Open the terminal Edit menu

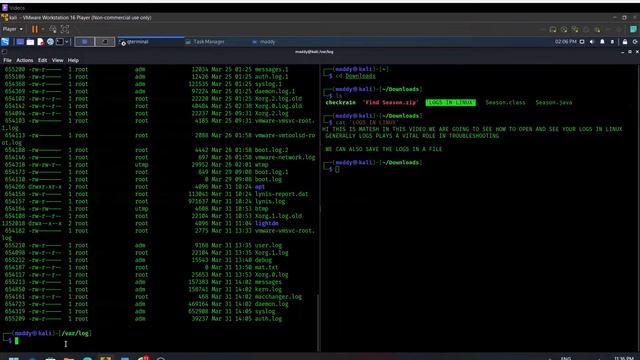[42, 60]
